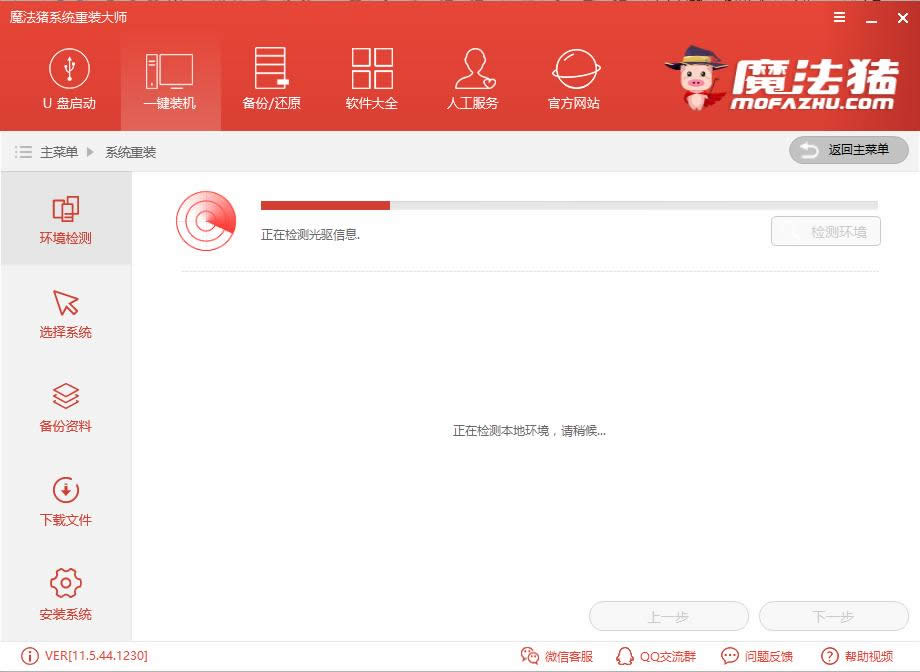Open the 备份资料 sidebar step

coord(66,407)
